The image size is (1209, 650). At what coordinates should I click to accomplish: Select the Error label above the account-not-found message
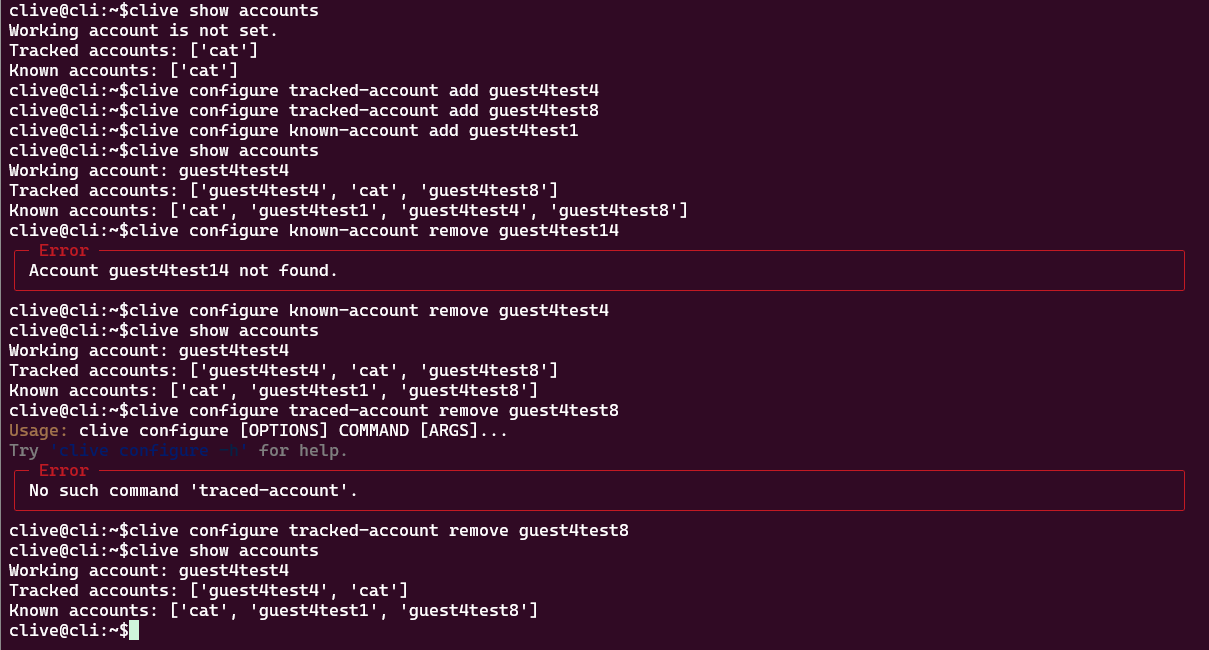click(x=63, y=250)
